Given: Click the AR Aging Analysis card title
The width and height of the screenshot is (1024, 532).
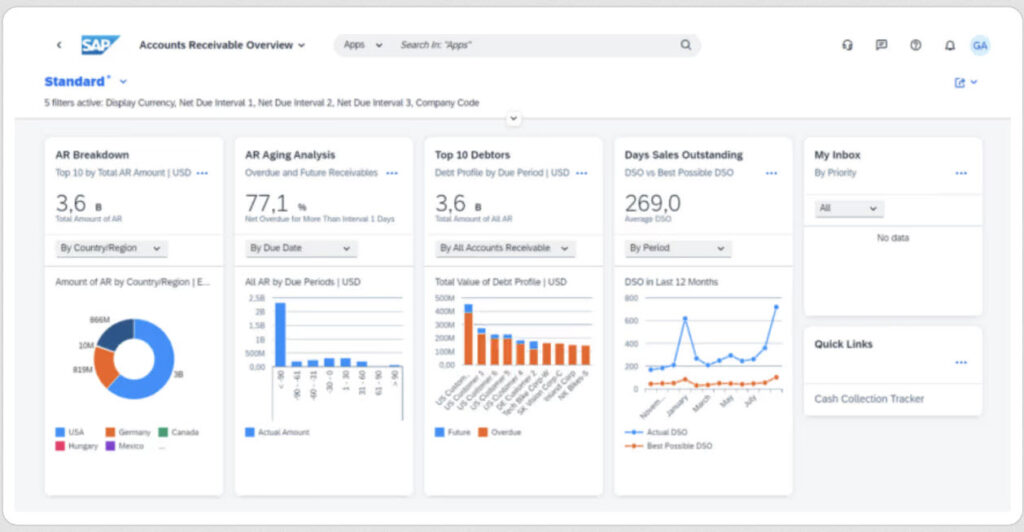Looking at the screenshot, I should tap(290, 155).
